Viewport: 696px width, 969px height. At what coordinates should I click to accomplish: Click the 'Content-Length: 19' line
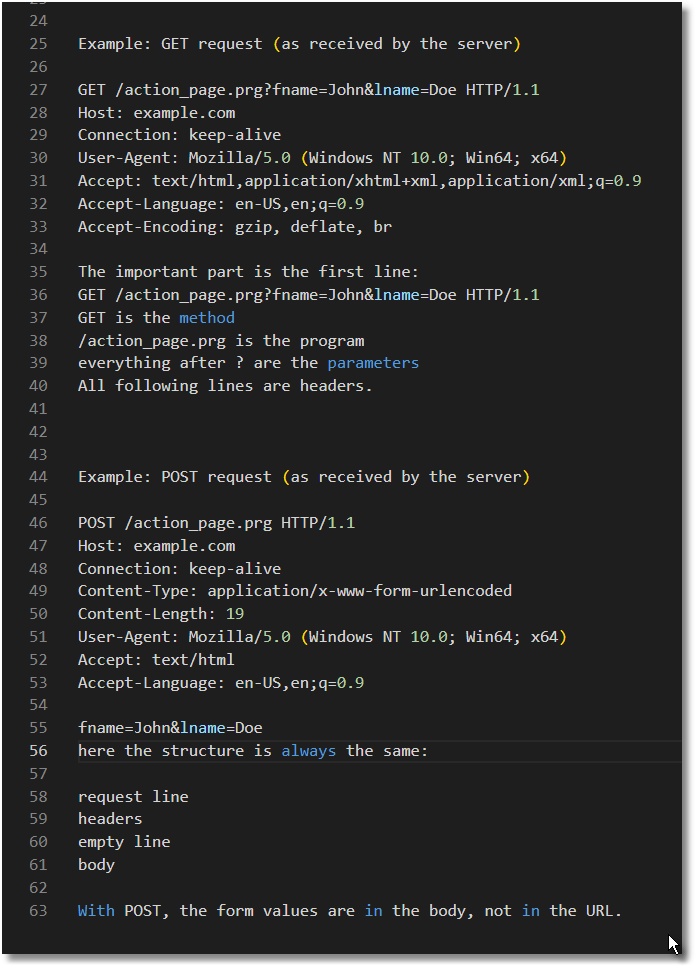pos(161,614)
